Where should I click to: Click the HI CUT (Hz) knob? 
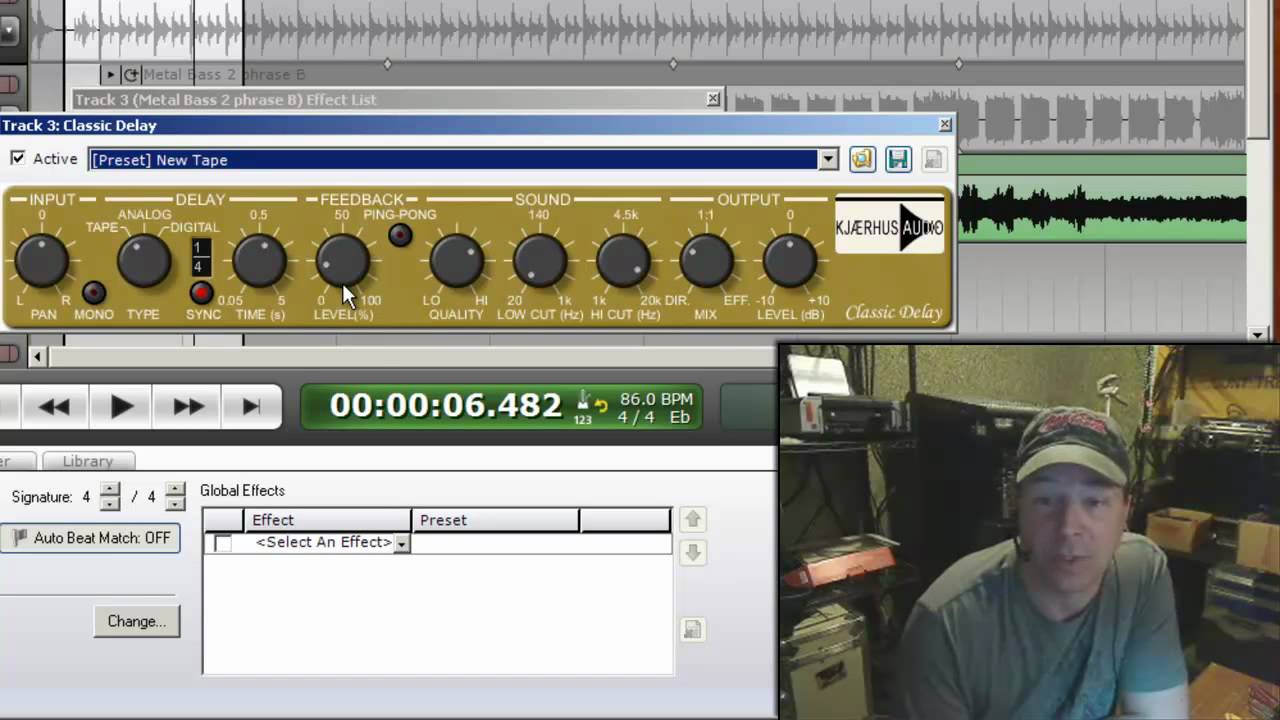tap(624, 261)
